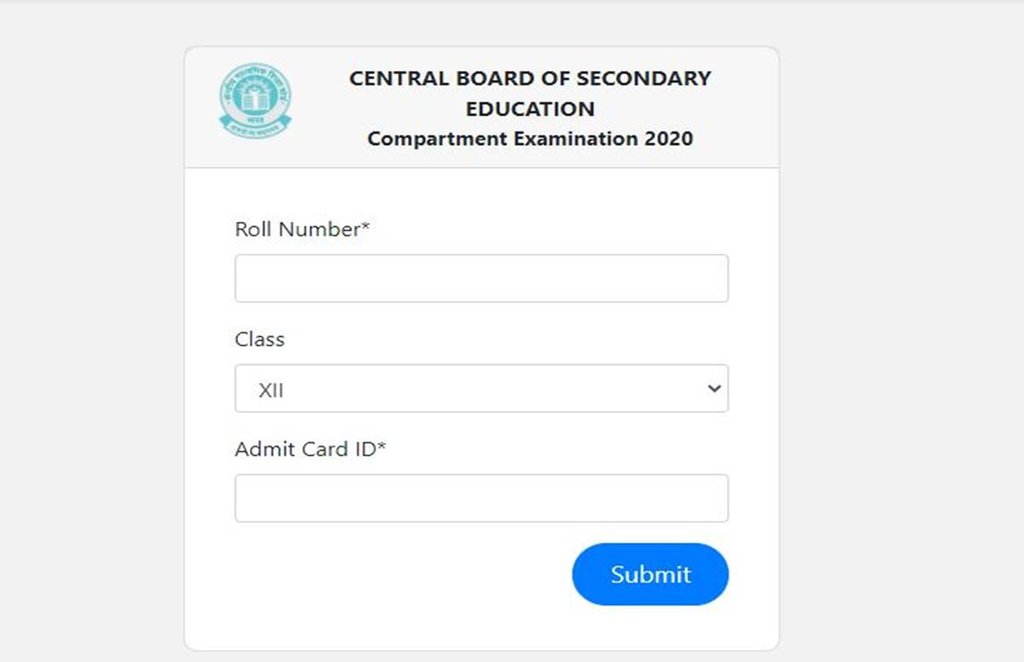Click the asterisk beside Roll Number
The width and height of the screenshot is (1024, 662).
tap(365, 227)
